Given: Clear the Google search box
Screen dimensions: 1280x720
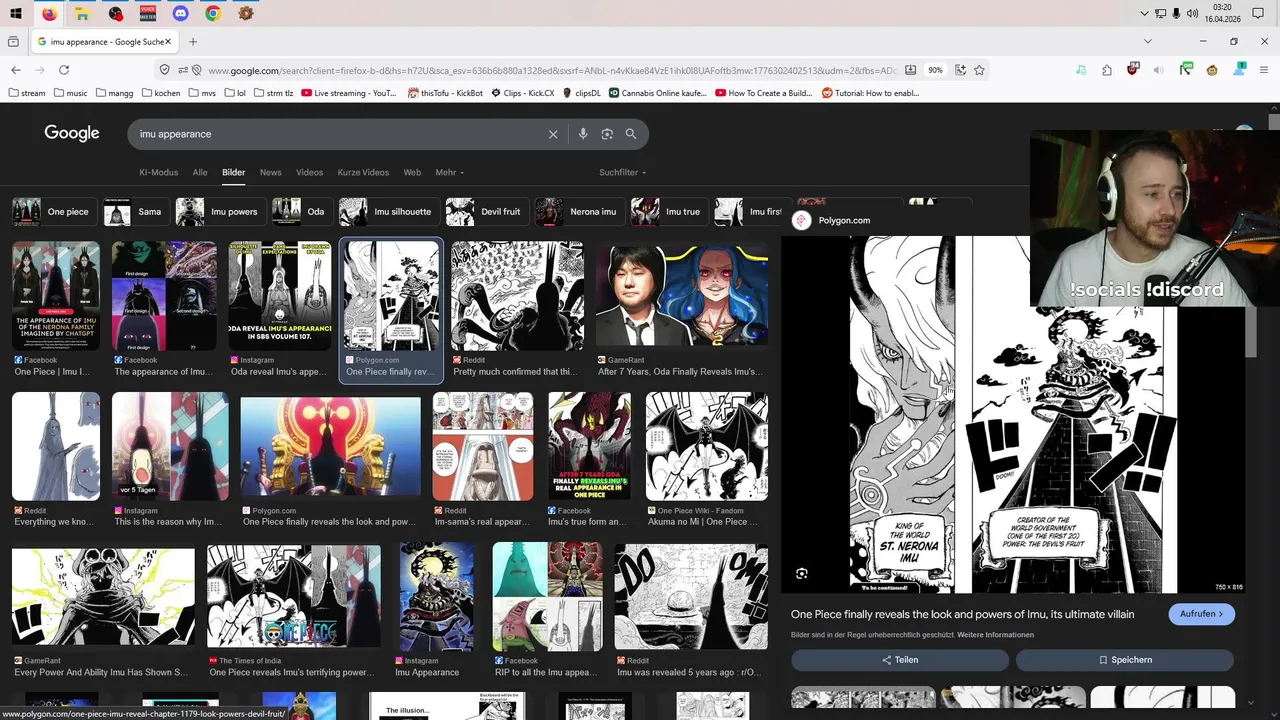Looking at the screenshot, I should [x=553, y=134].
